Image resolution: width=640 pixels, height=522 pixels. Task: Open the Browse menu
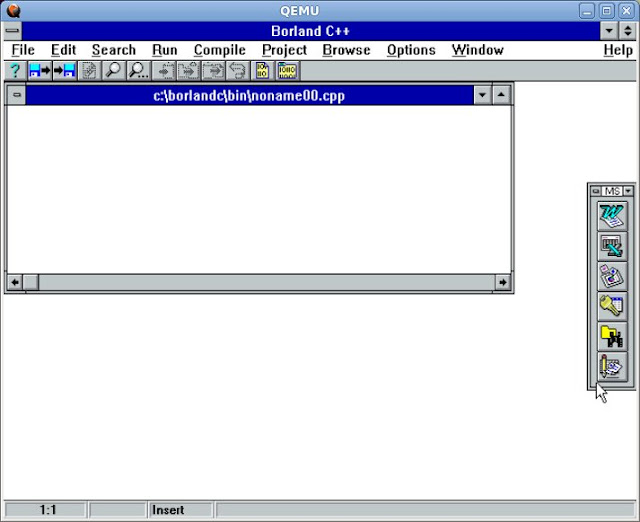pos(346,50)
